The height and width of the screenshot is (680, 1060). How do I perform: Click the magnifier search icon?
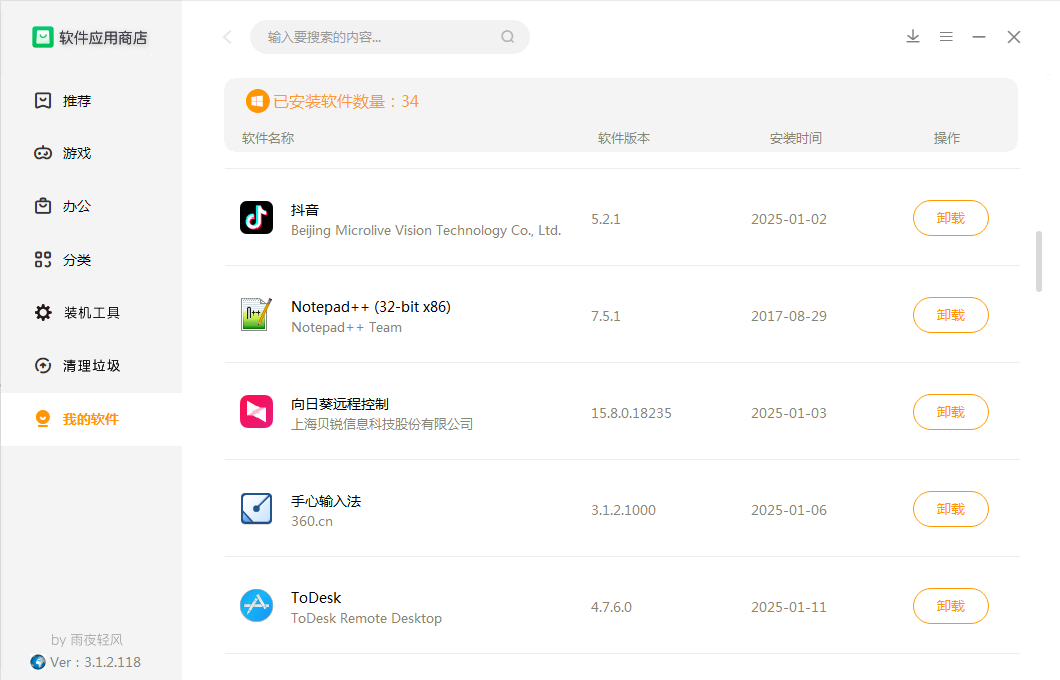coord(508,37)
